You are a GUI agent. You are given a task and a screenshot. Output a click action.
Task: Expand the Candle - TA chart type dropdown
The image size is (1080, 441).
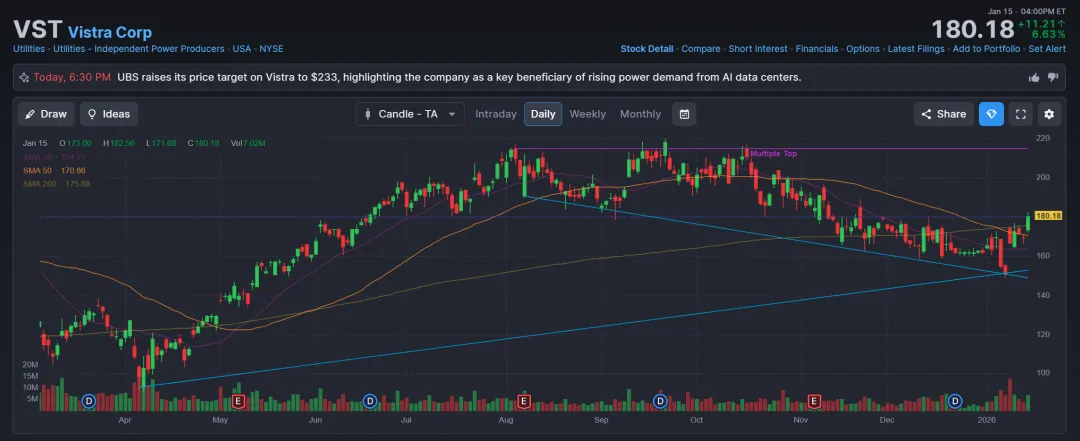tap(410, 114)
